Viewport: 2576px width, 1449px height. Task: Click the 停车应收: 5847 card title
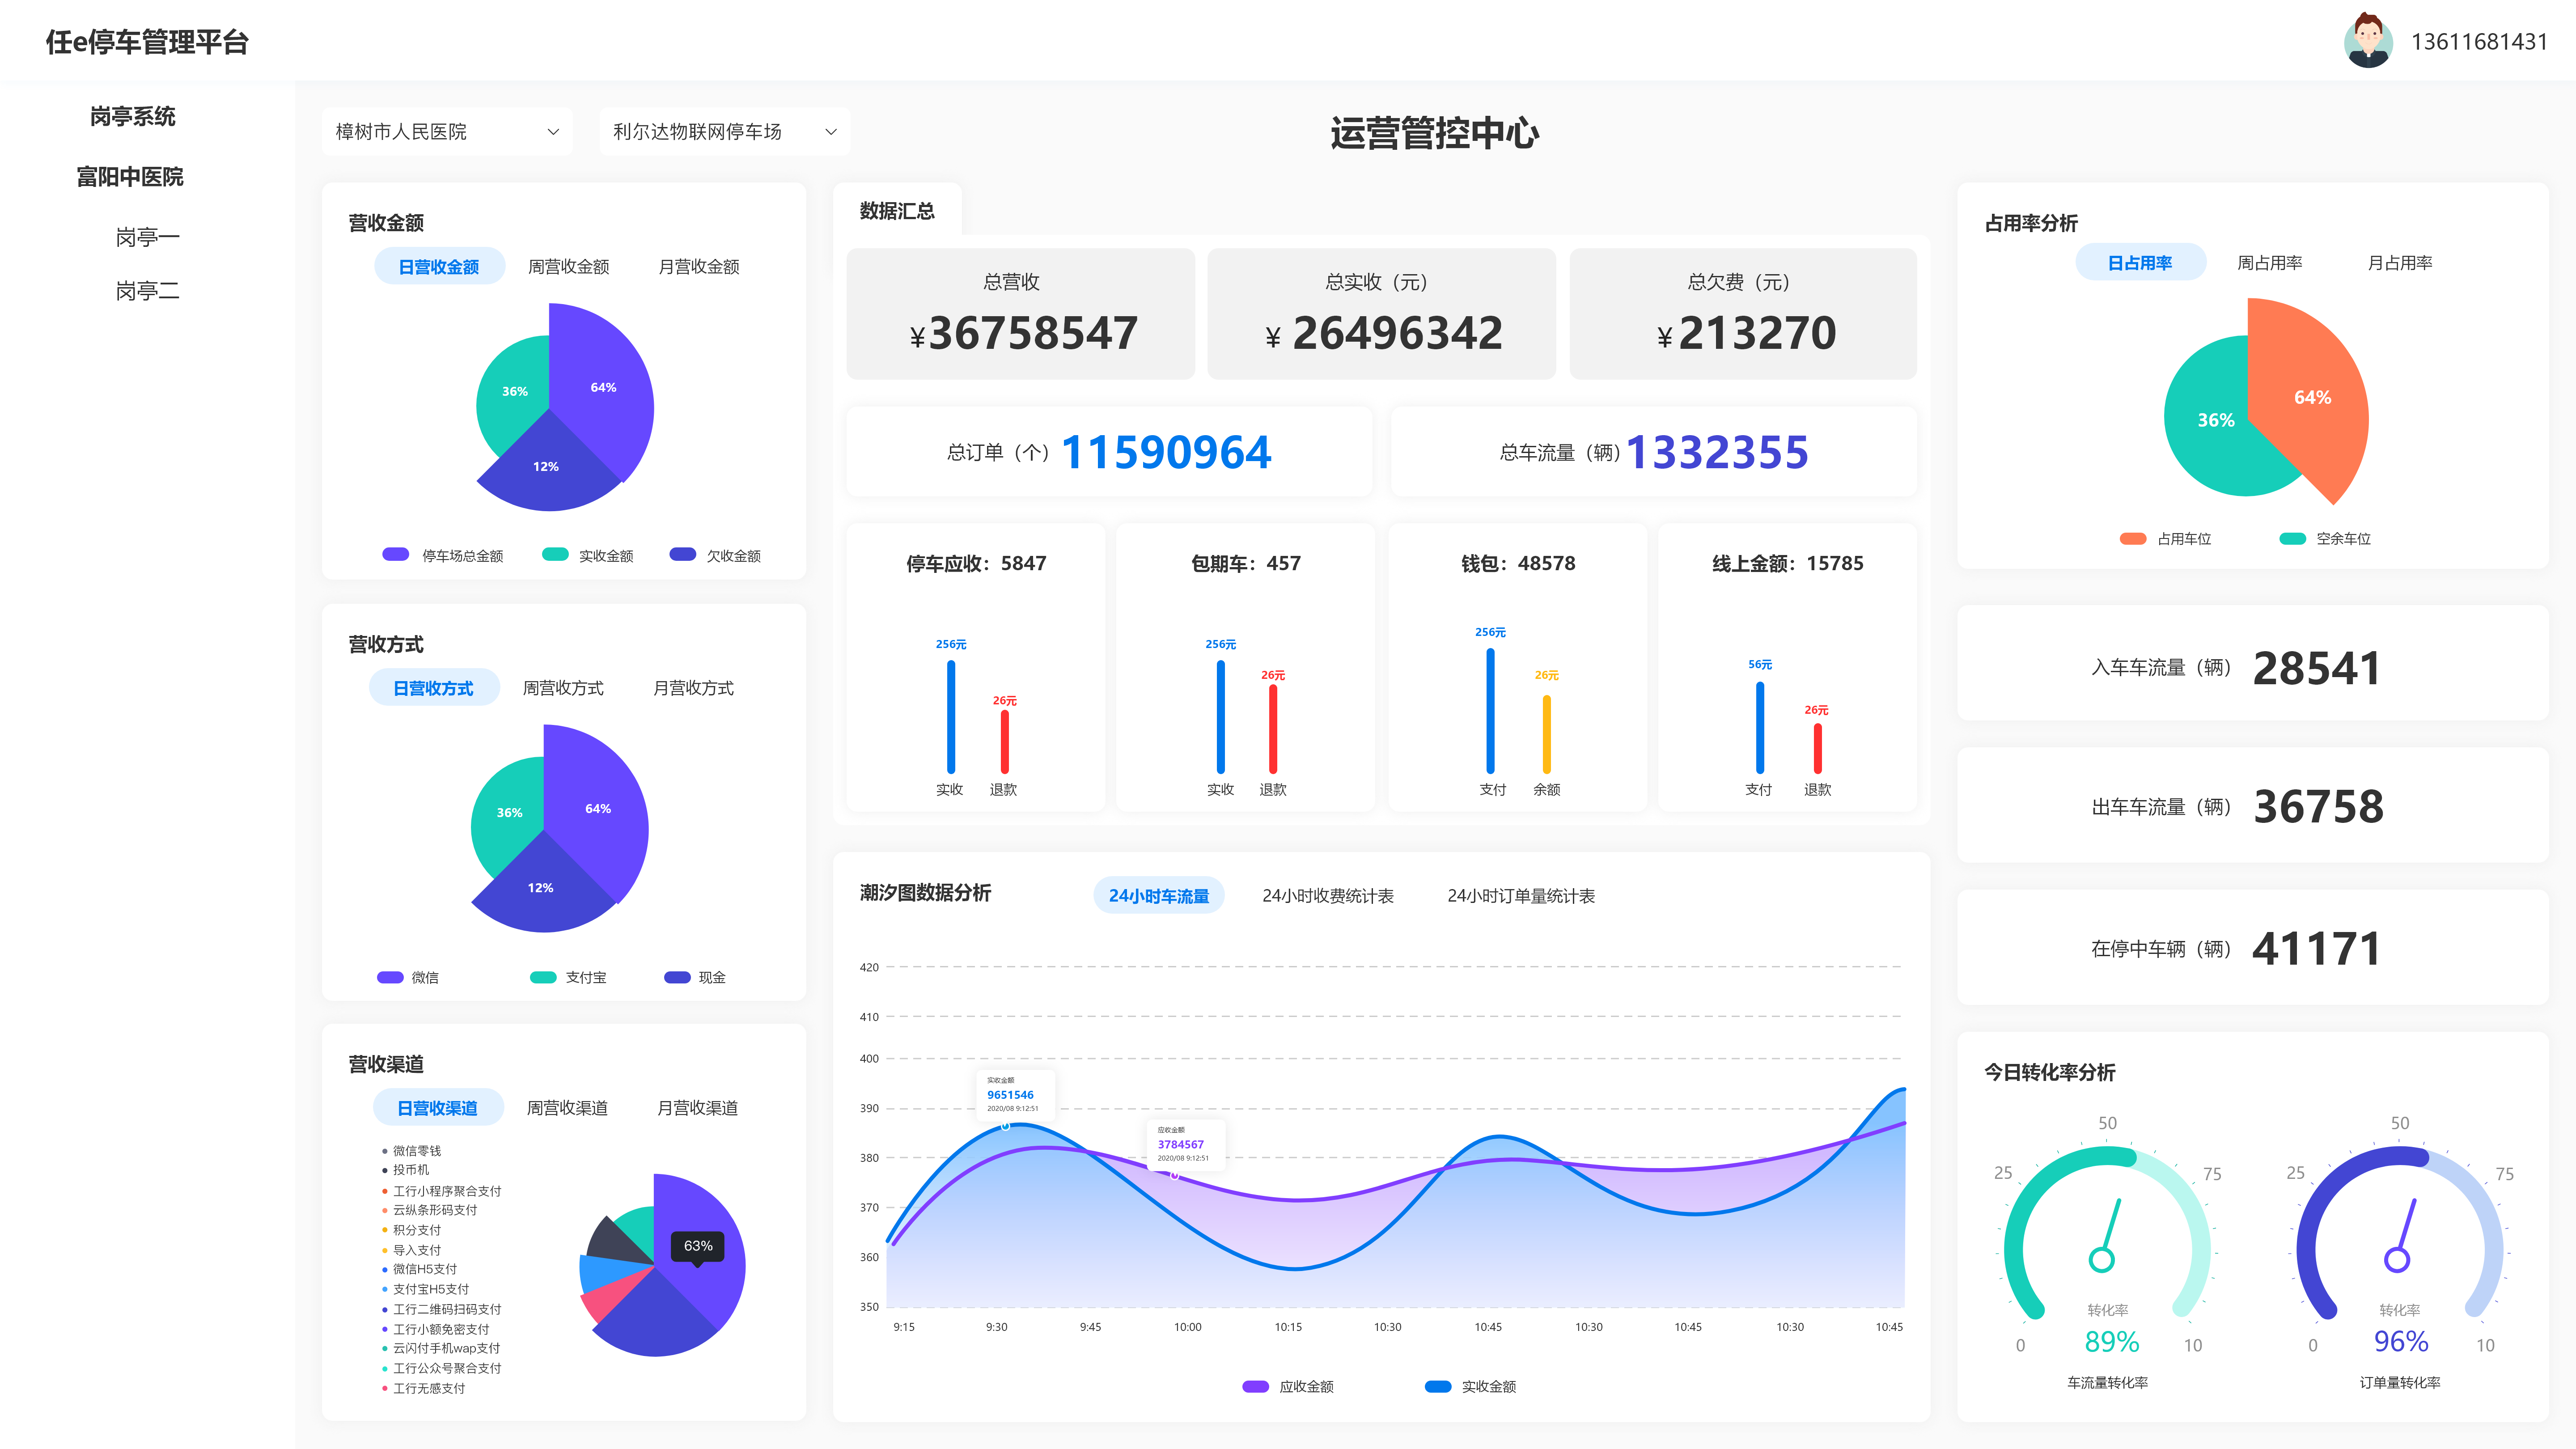pos(976,564)
